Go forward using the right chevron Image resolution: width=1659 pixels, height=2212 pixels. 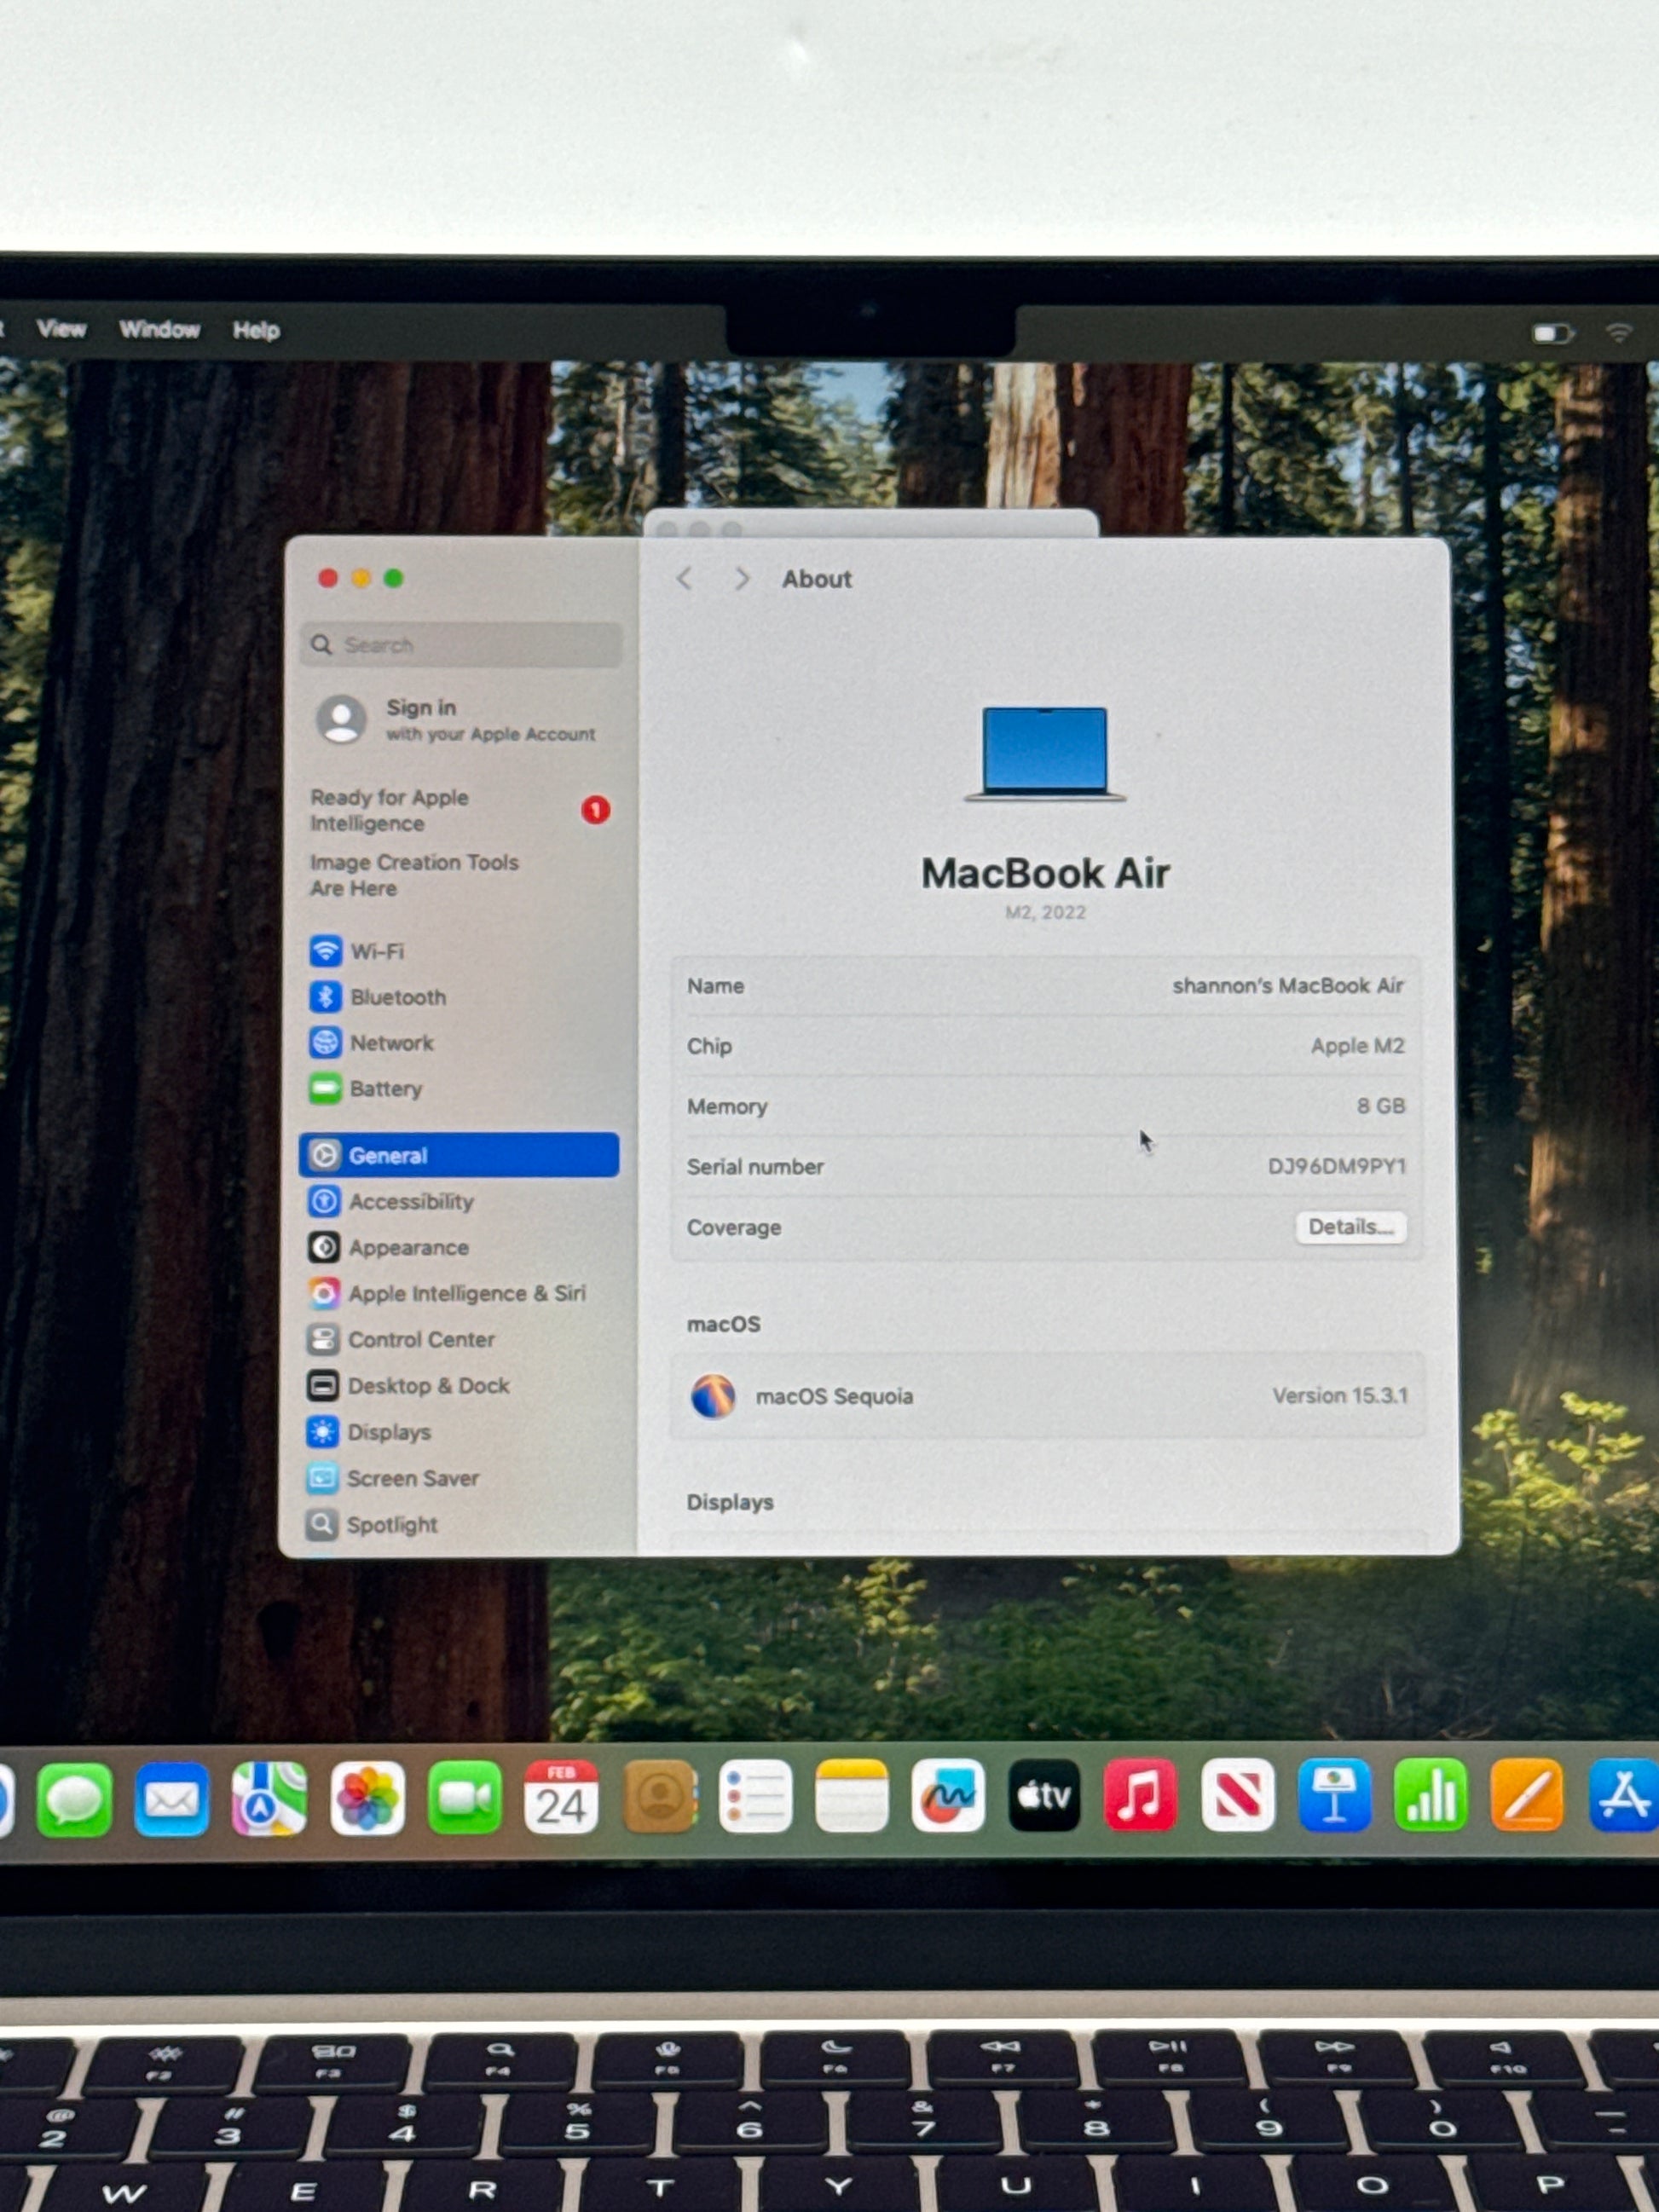(741, 579)
